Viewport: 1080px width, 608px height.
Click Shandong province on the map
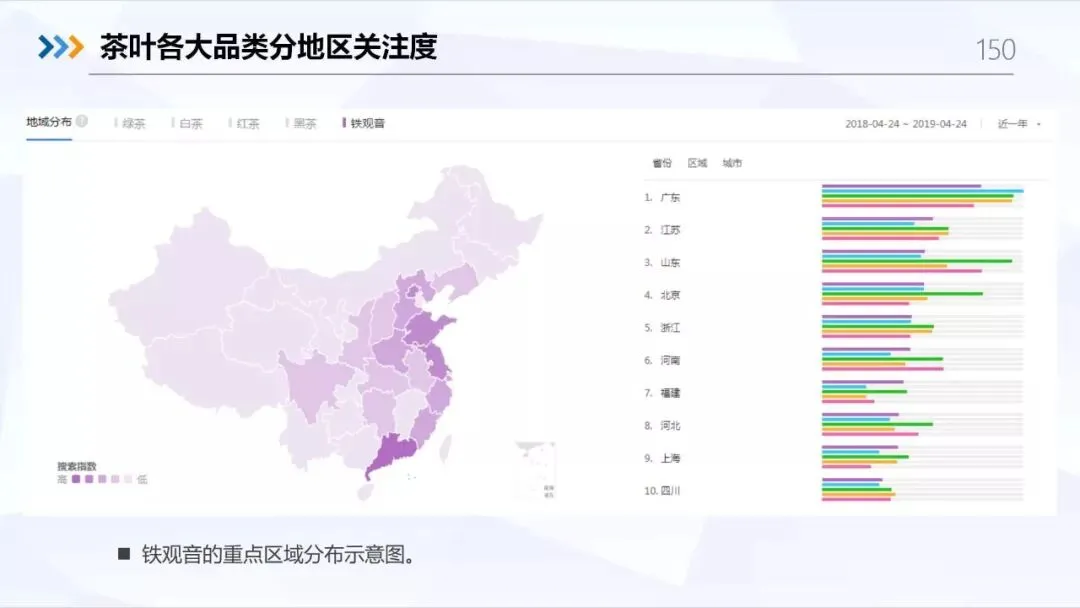coord(427,329)
